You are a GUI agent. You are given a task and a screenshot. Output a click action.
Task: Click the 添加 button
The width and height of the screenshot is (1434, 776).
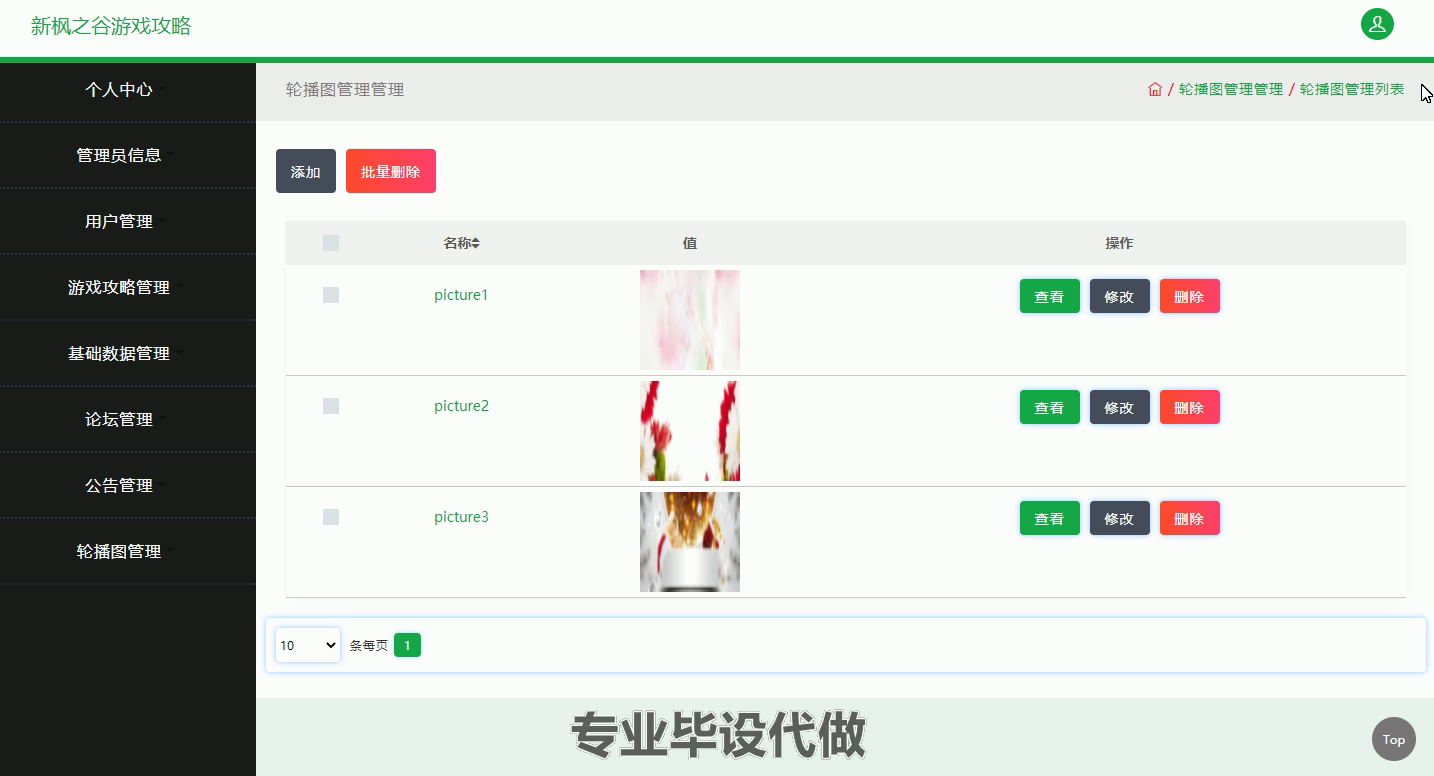[306, 171]
